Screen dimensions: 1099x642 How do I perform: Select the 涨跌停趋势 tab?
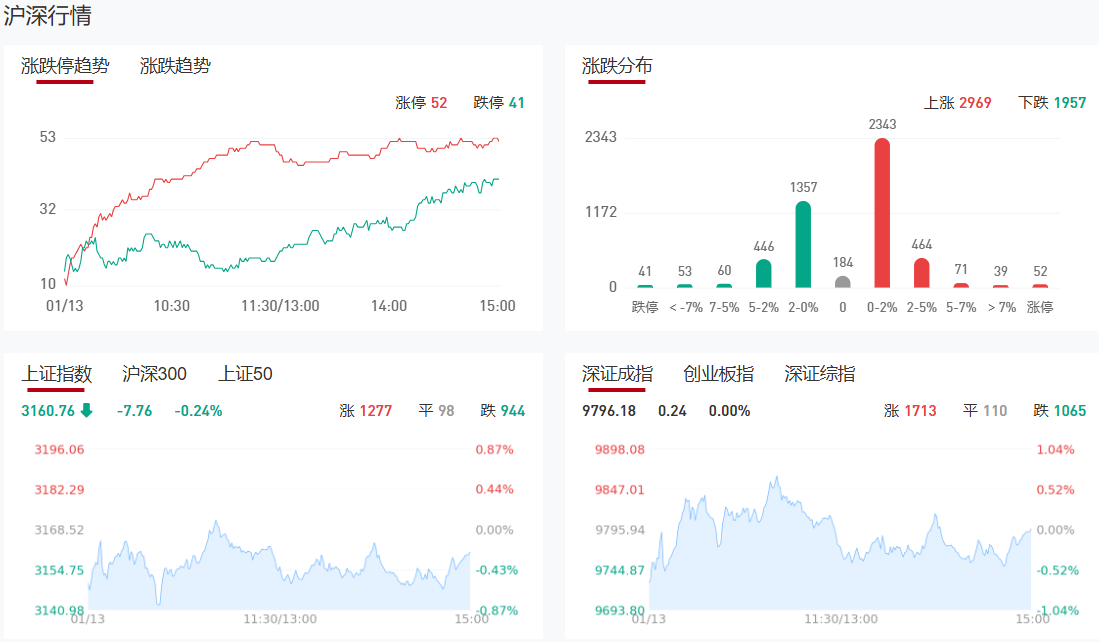coord(65,66)
